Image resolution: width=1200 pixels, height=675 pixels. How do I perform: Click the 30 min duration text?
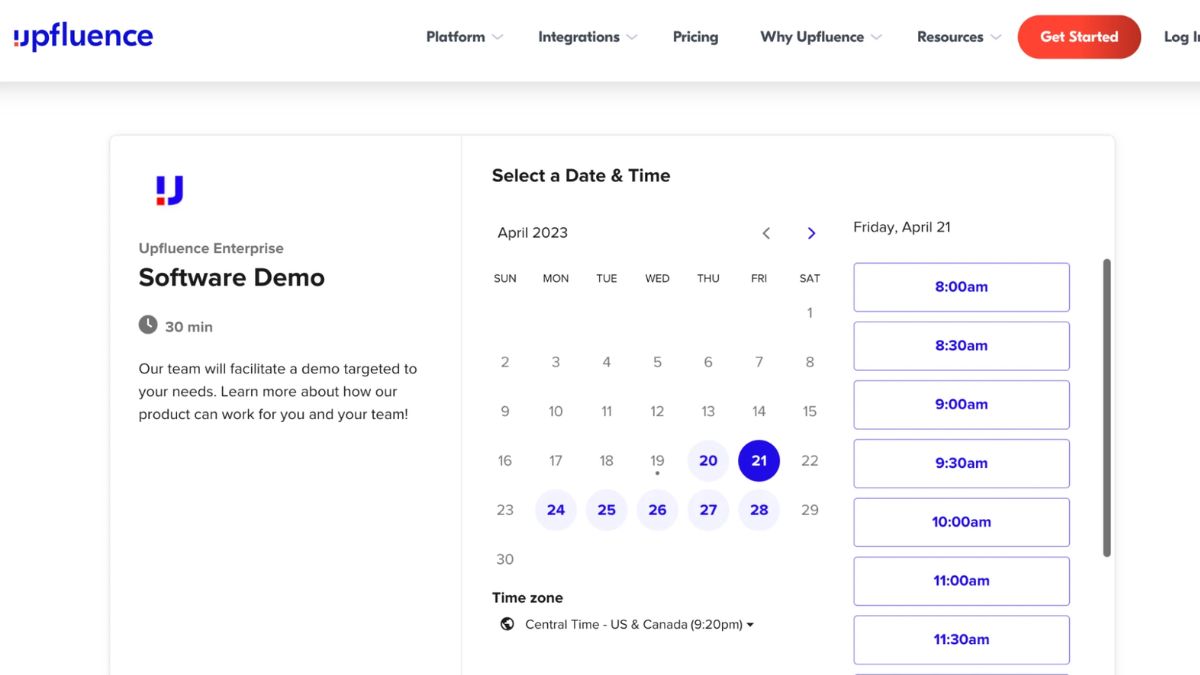(x=189, y=327)
